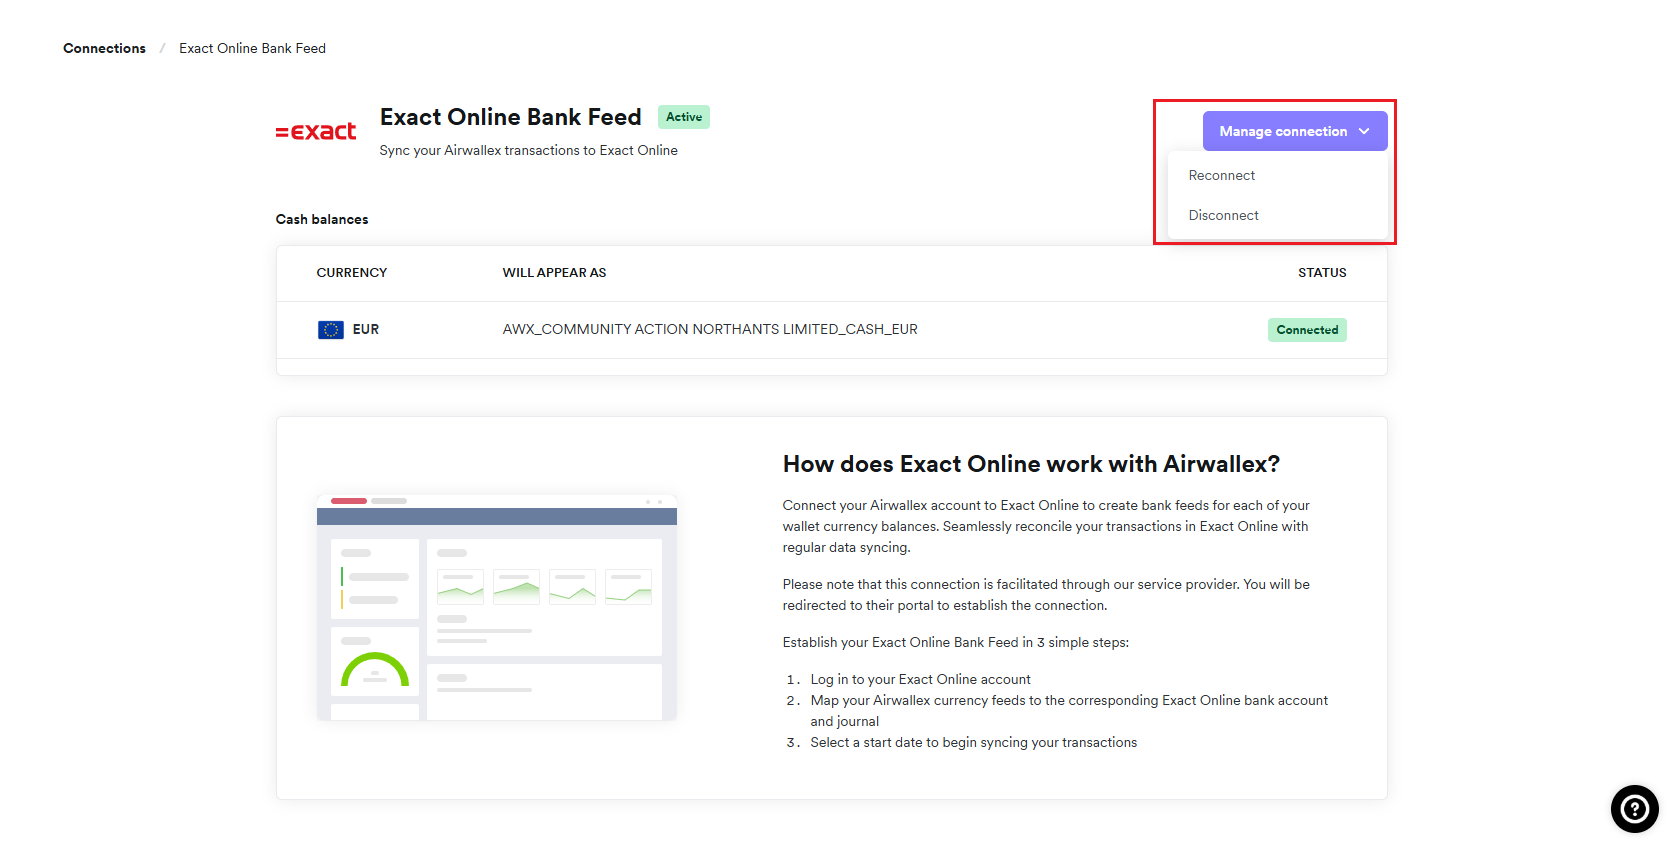Click the Exact logo icon

316,131
